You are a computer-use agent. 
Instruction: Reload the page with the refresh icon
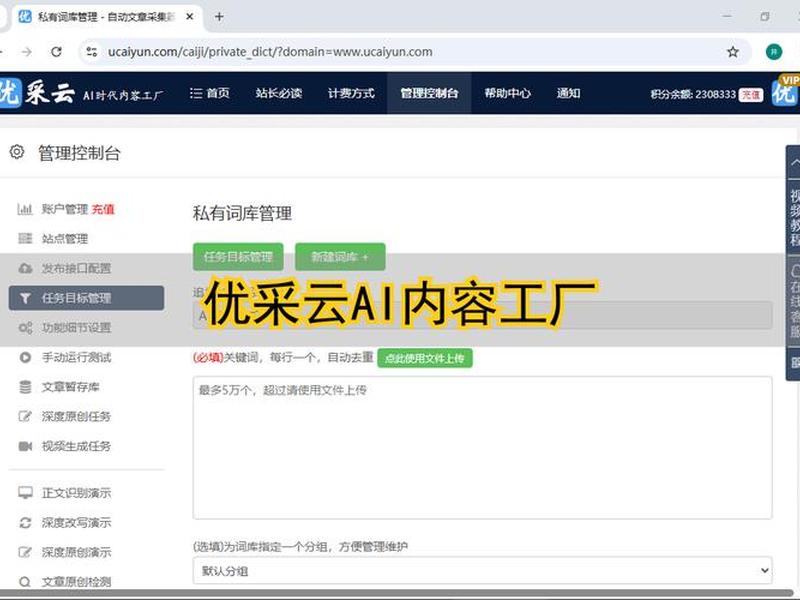click(x=56, y=52)
